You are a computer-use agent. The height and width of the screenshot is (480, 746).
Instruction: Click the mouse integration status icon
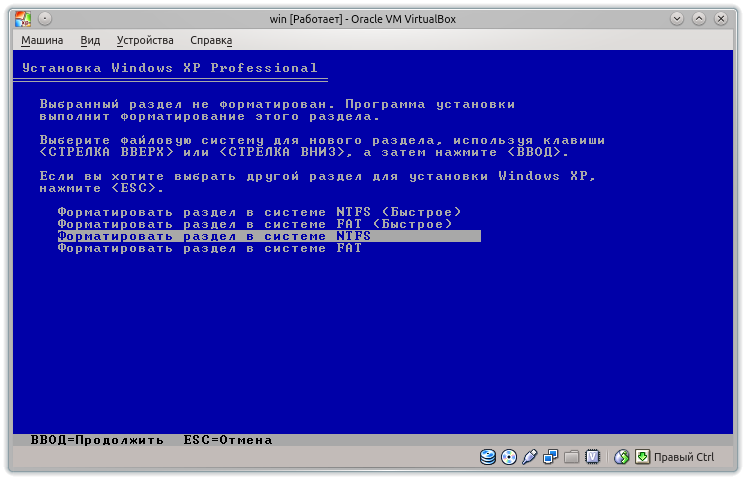621,457
